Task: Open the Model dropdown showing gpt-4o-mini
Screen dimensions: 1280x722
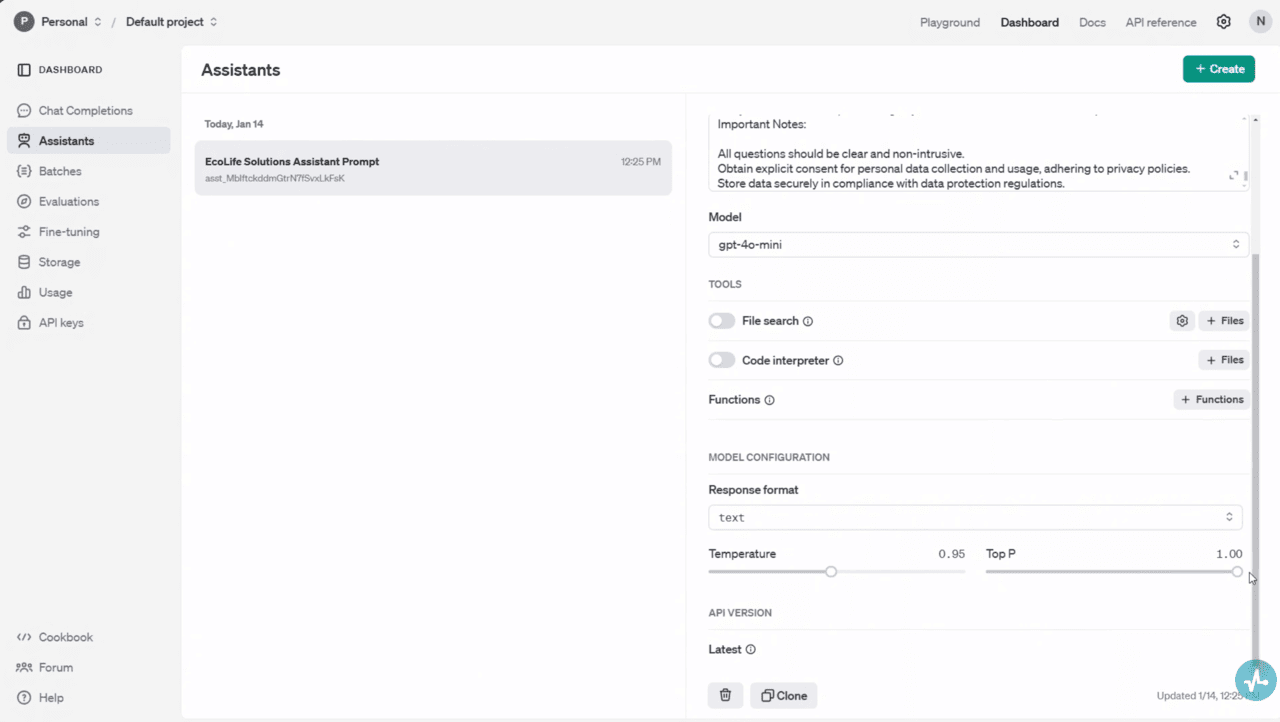Action: point(978,244)
